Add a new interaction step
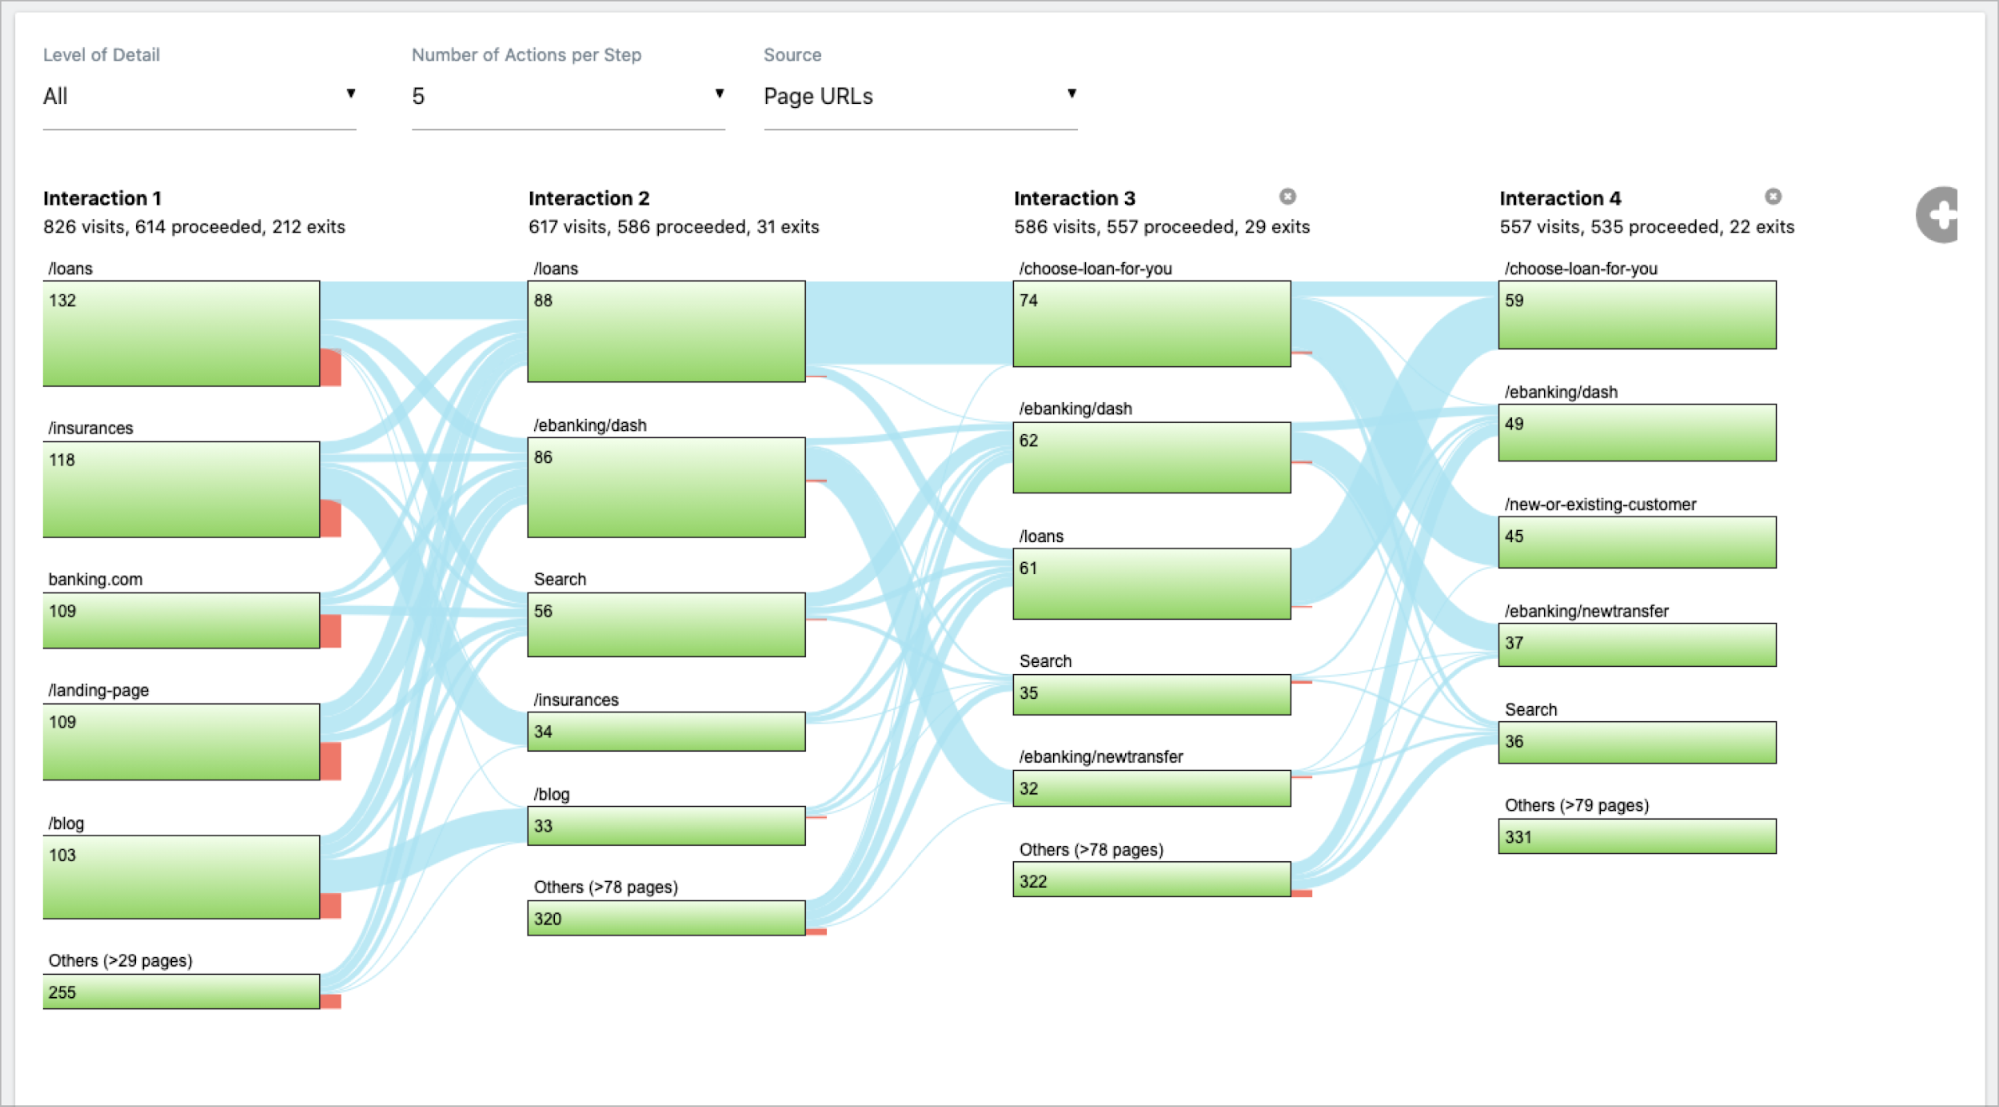 [x=1938, y=214]
